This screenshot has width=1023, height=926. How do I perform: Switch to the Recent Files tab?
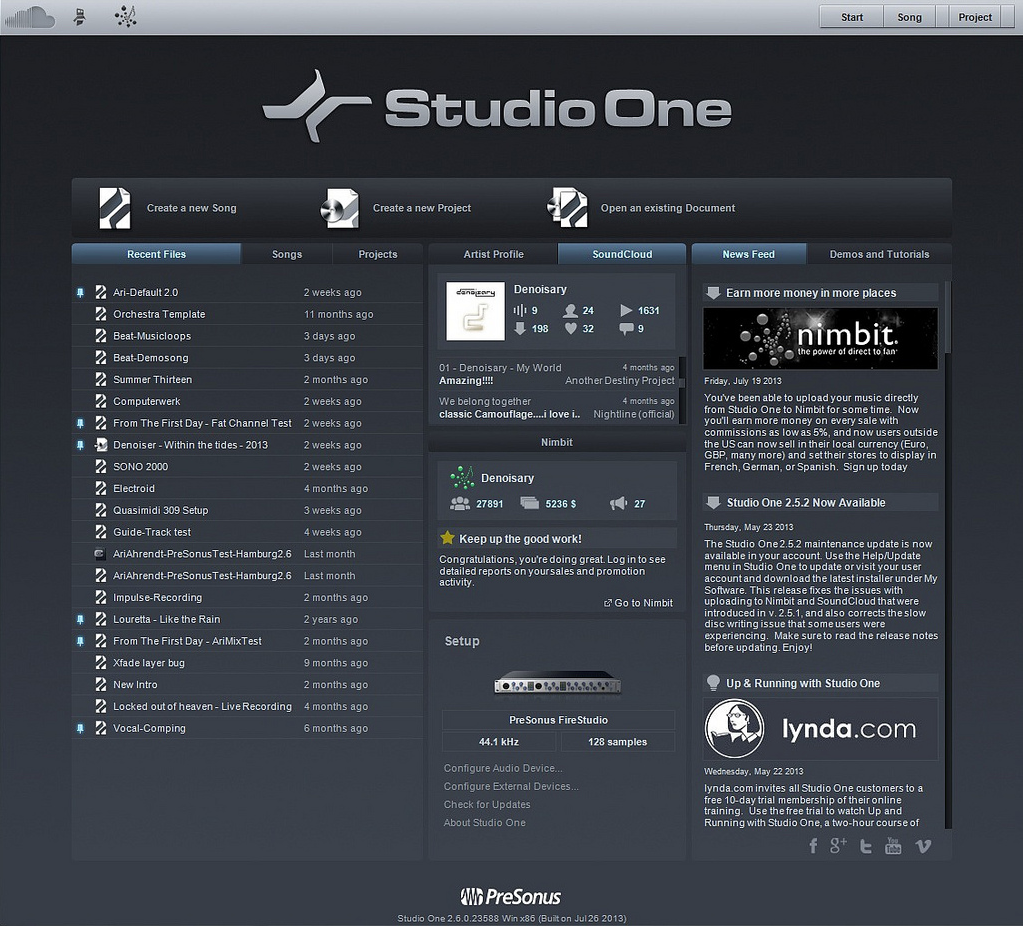pos(157,254)
